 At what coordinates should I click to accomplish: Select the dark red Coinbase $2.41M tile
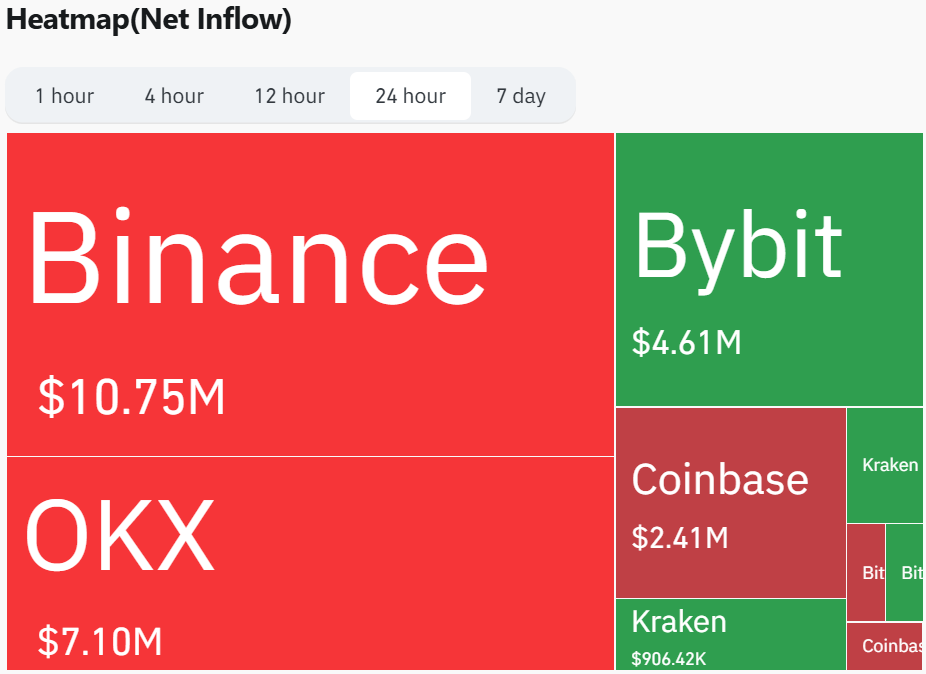[x=731, y=503]
